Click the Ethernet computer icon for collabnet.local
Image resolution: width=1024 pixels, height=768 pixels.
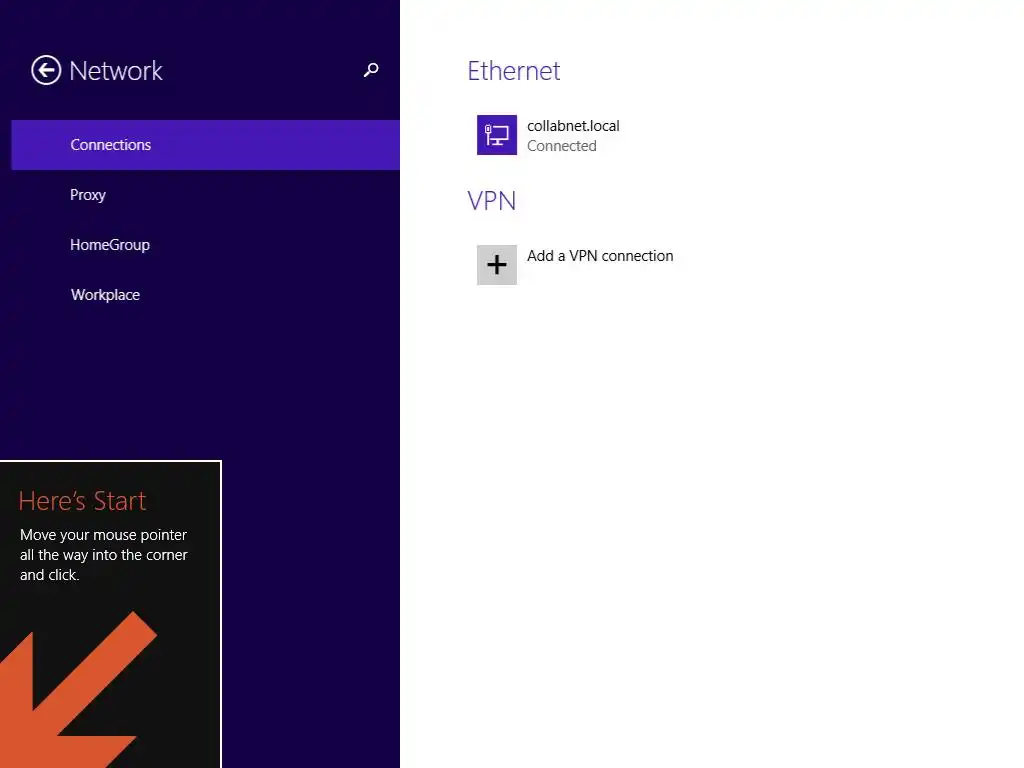(497, 135)
